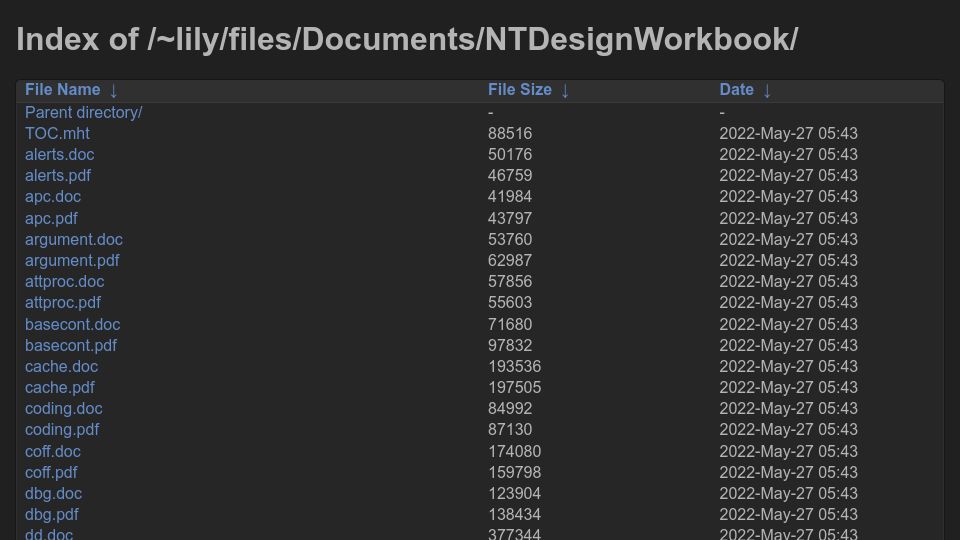
Task: Select file size 41984 of apc.doc
Action: 510,197
